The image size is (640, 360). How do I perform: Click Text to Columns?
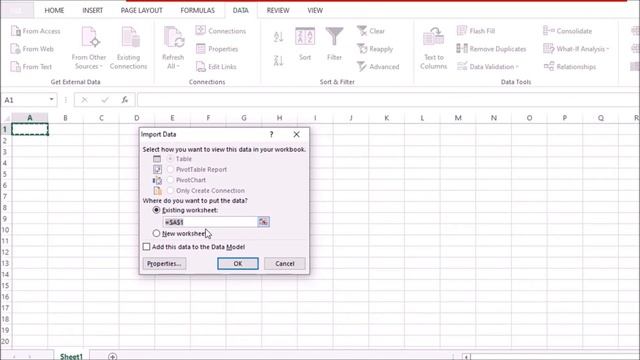point(433,48)
